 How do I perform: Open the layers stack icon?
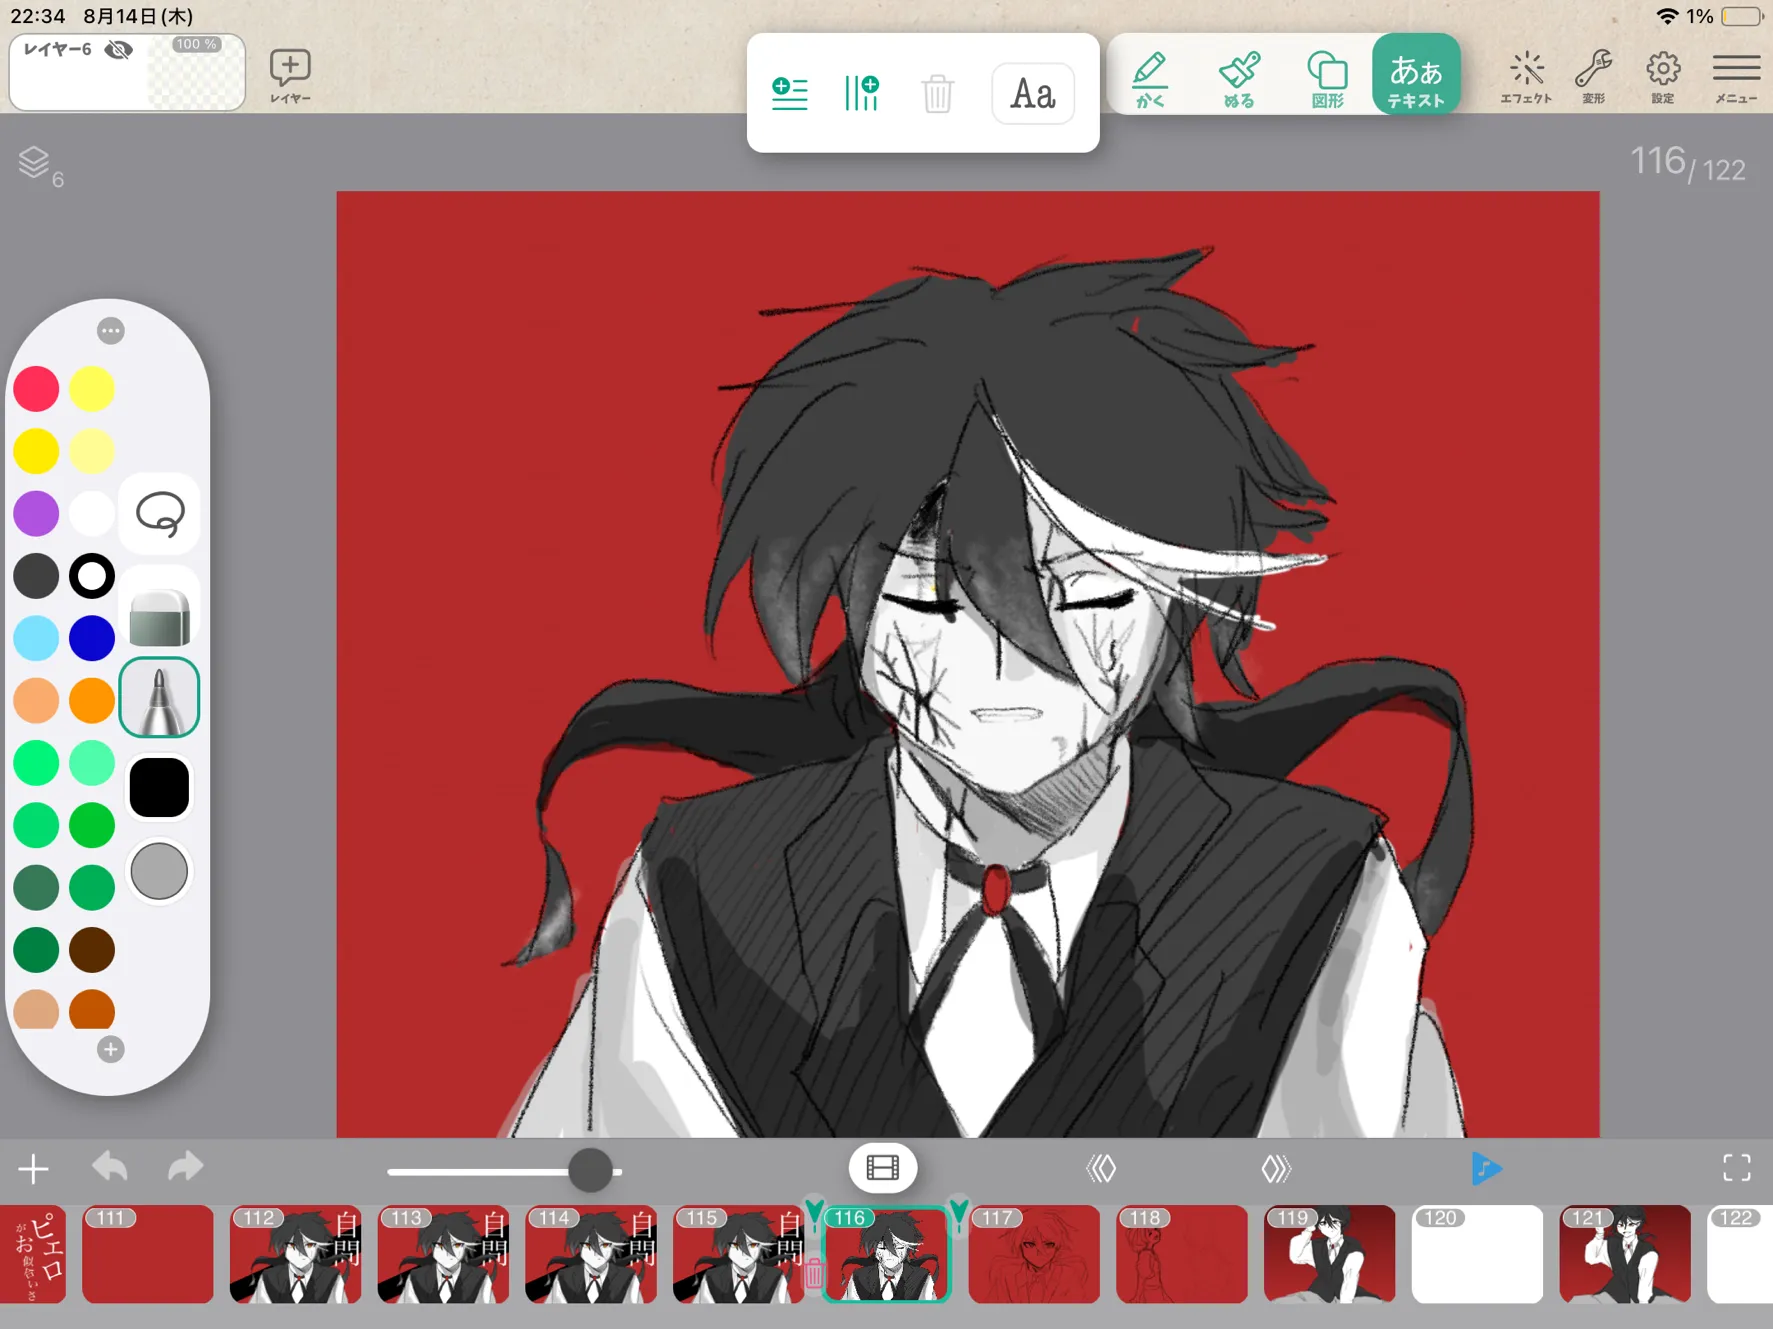39,165
